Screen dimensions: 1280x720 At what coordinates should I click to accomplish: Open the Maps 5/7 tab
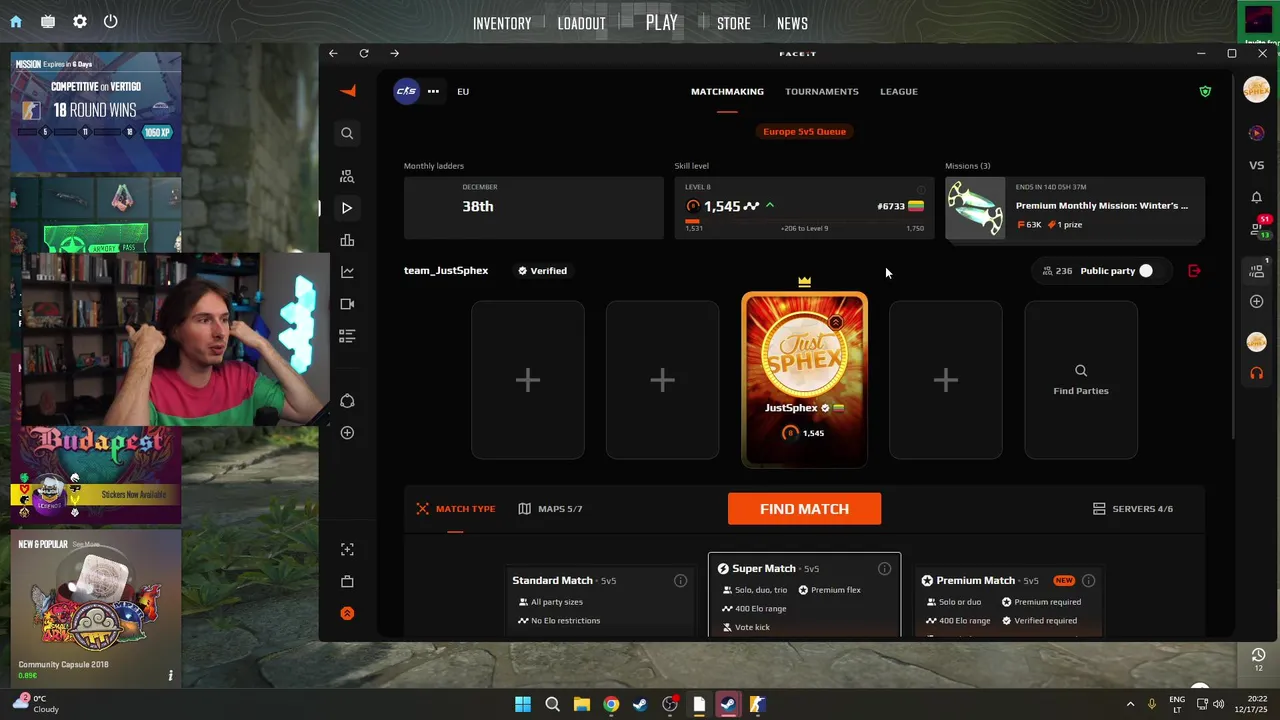pyautogui.click(x=550, y=509)
